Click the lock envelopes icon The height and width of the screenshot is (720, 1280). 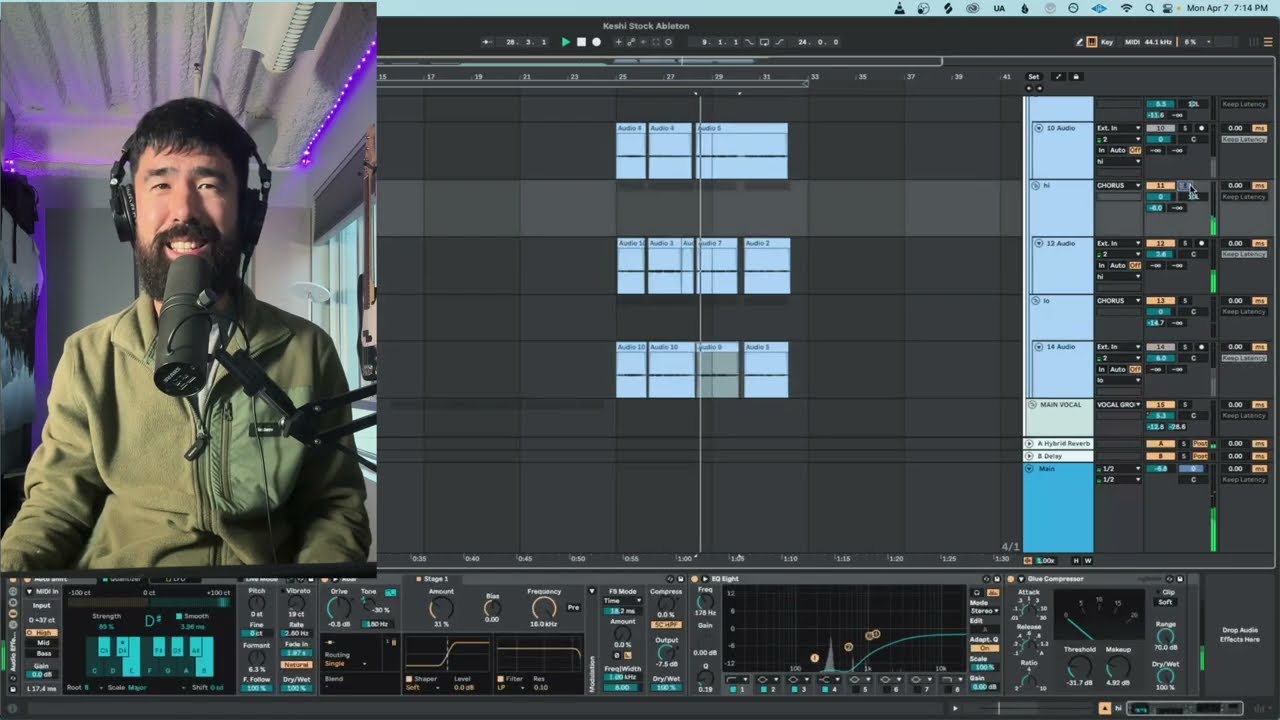point(1076,77)
